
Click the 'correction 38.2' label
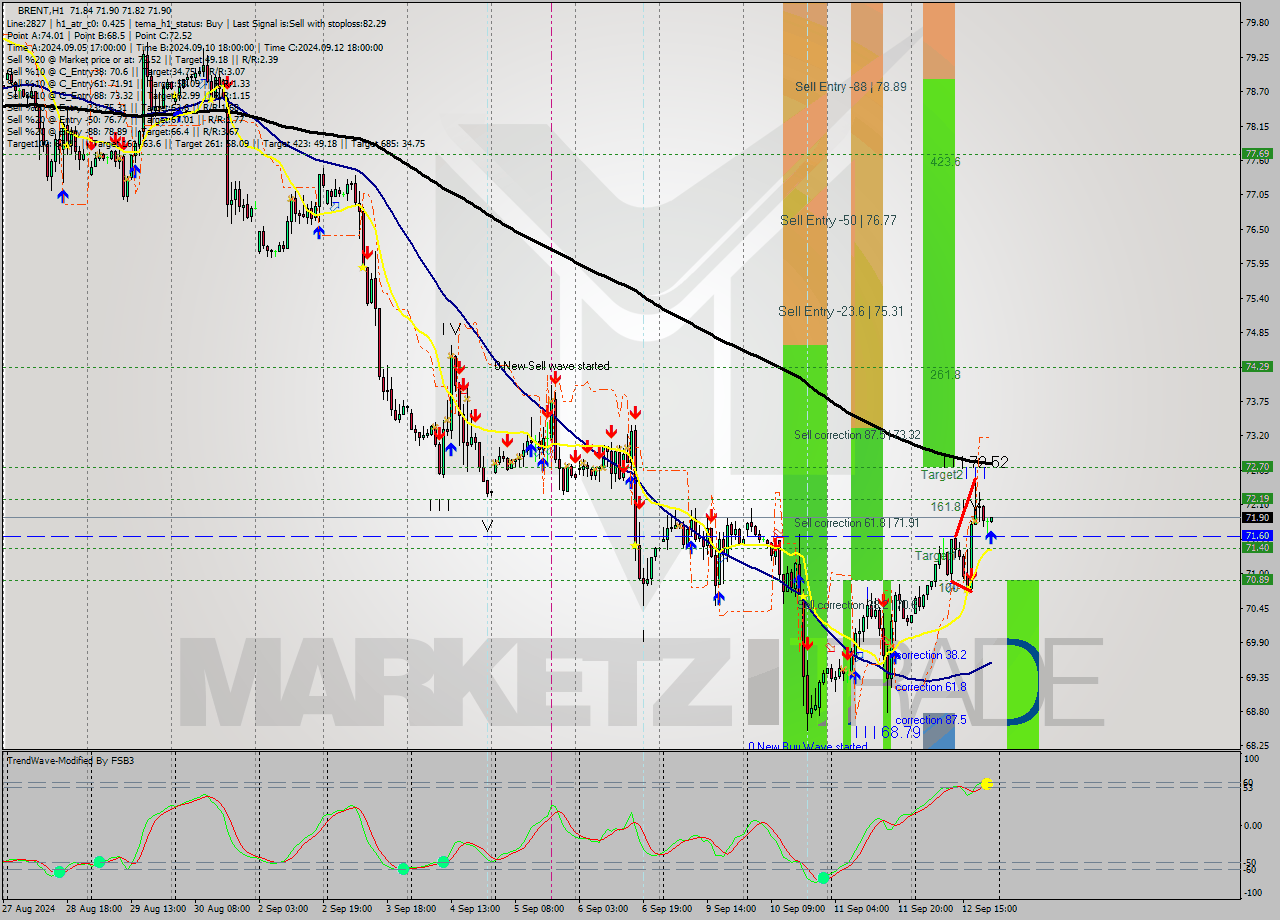pos(931,655)
